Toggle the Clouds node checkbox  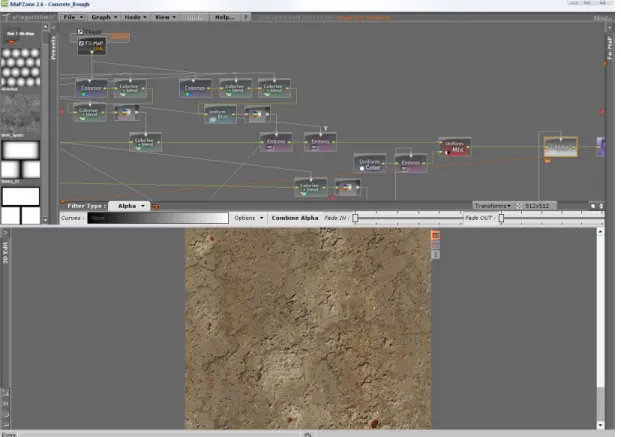click(x=80, y=31)
